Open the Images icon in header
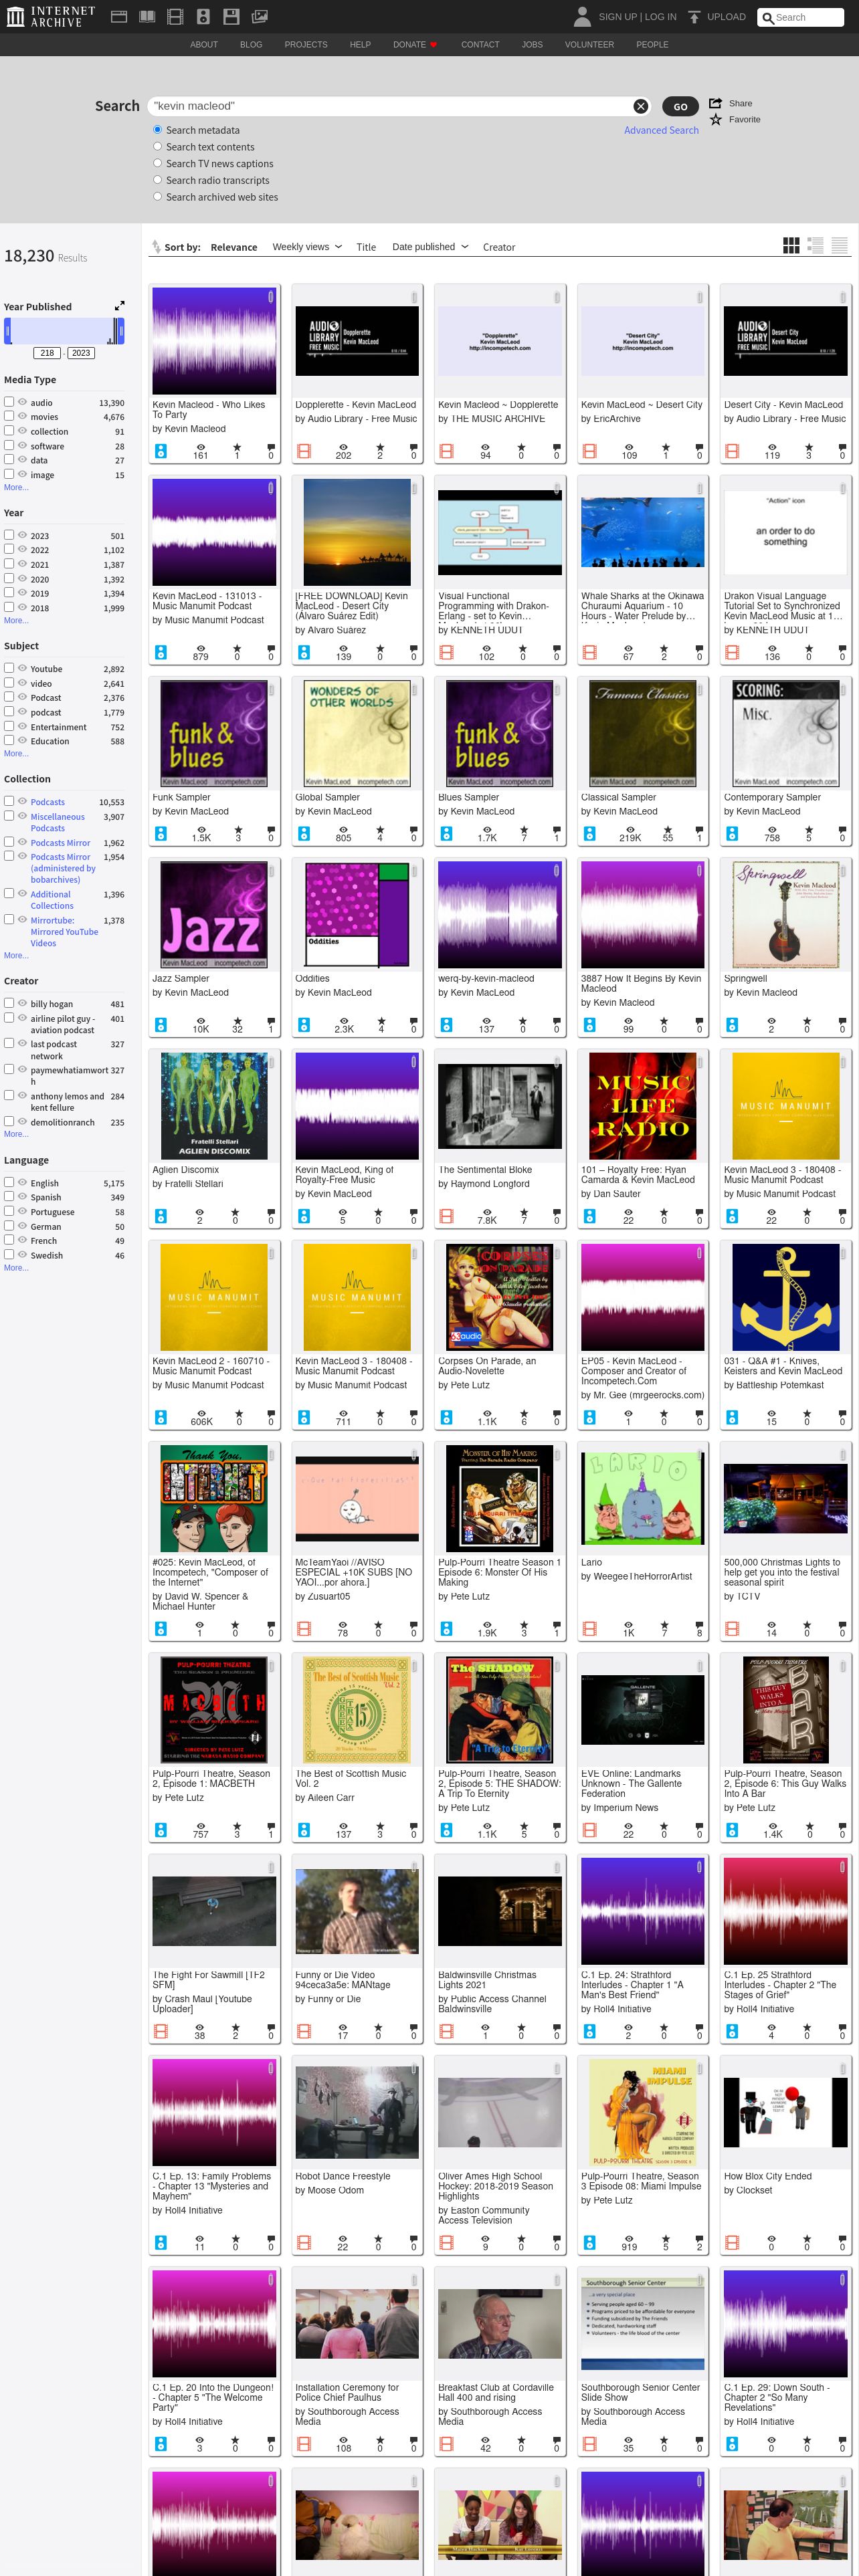The width and height of the screenshot is (859, 2576). coord(259,17)
